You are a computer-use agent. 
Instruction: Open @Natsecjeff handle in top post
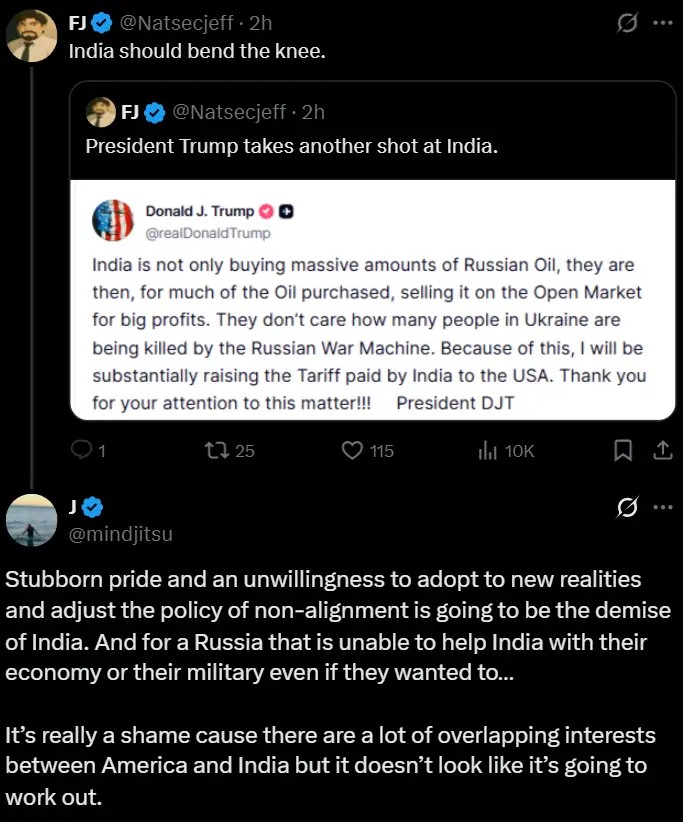point(177,23)
